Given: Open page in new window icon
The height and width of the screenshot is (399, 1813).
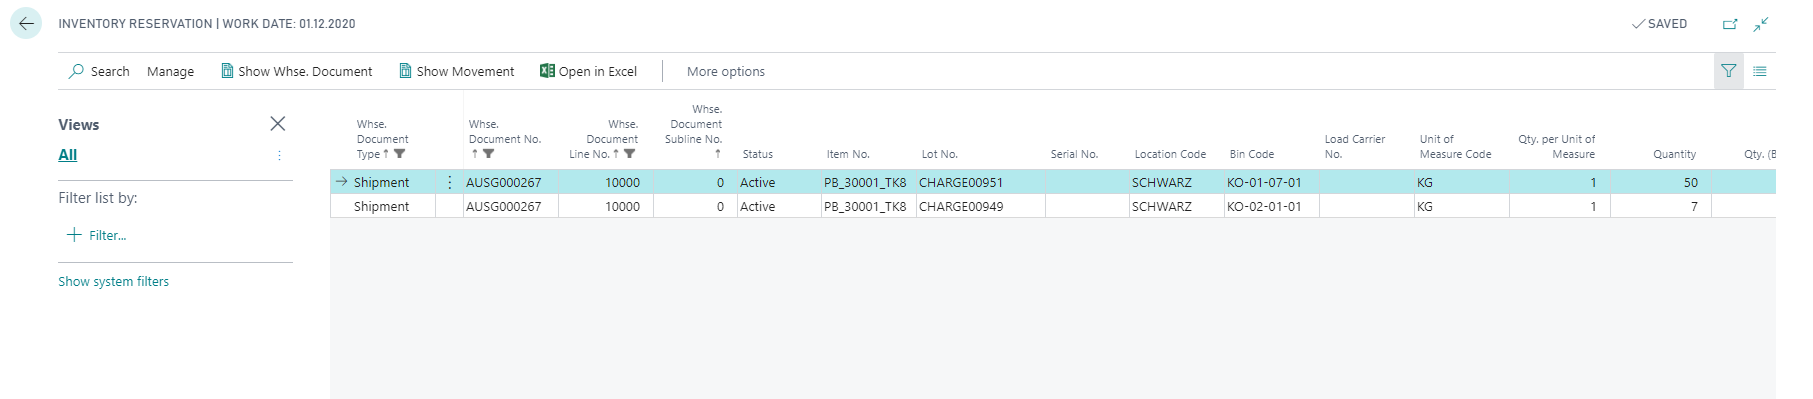Looking at the screenshot, I should [x=1730, y=24].
